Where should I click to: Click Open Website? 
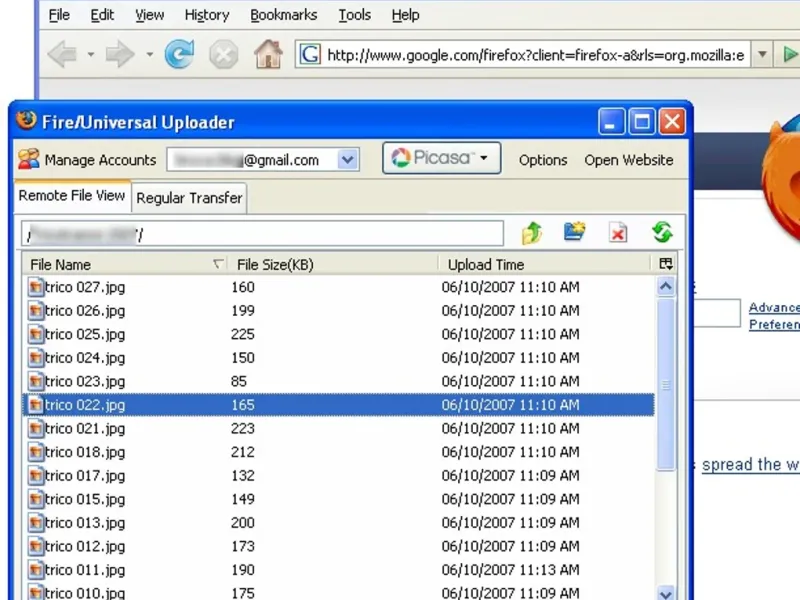pyautogui.click(x=629, y=160)
